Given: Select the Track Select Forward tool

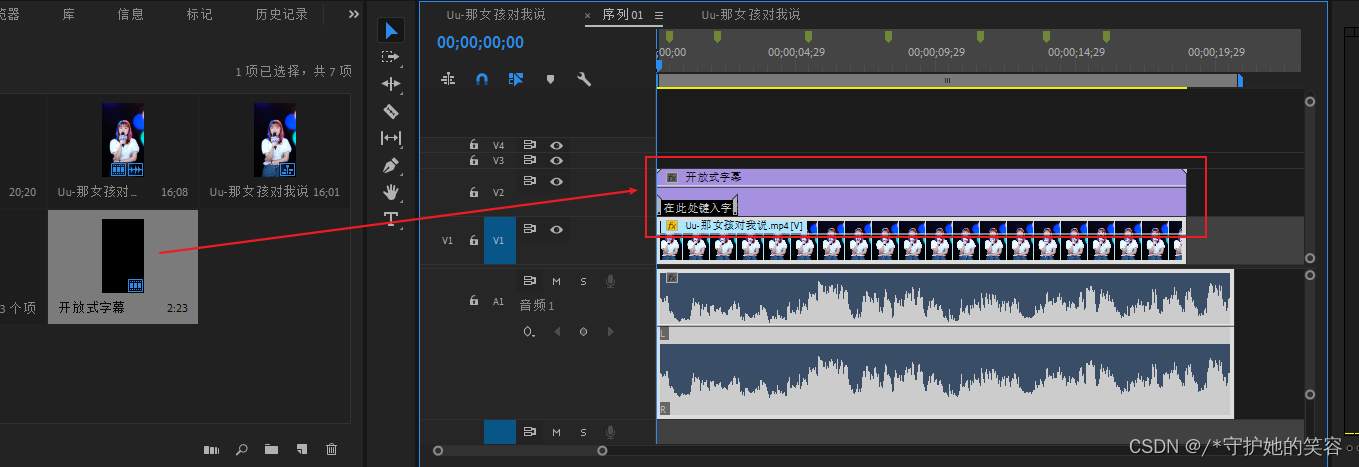Looking at the screenshot, I should point(391,57).
